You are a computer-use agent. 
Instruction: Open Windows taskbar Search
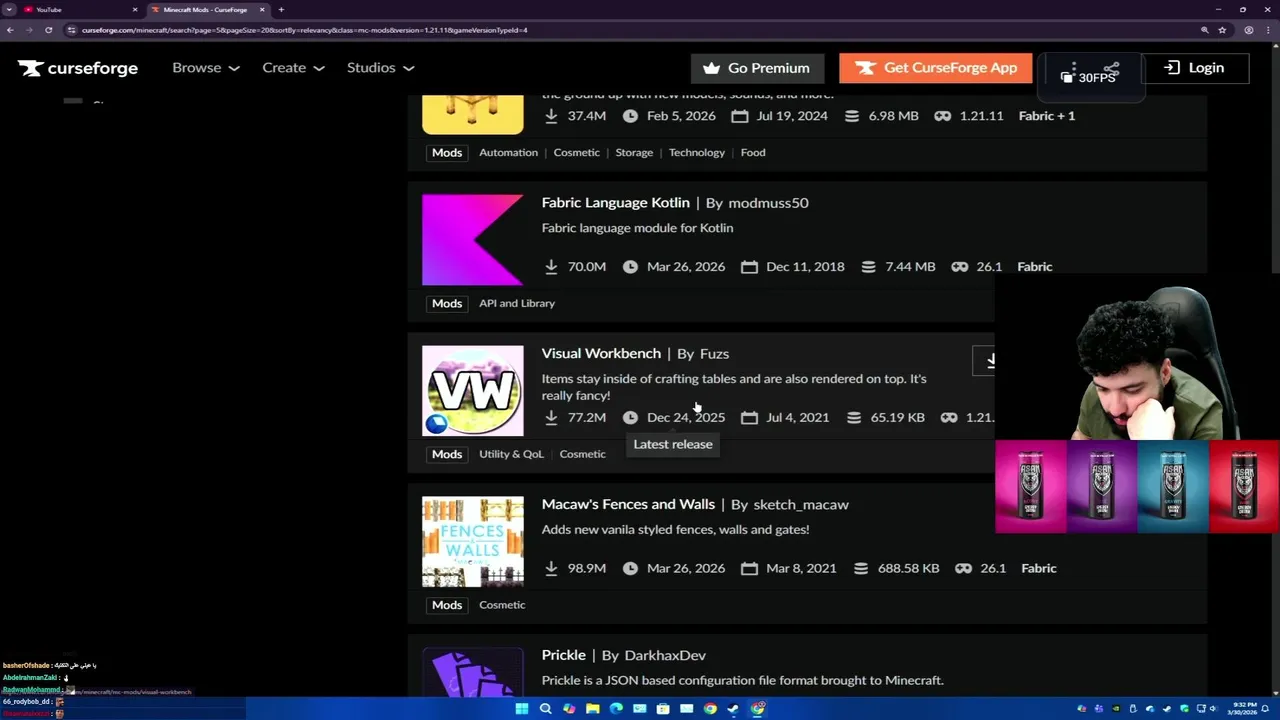pos(545,709)
